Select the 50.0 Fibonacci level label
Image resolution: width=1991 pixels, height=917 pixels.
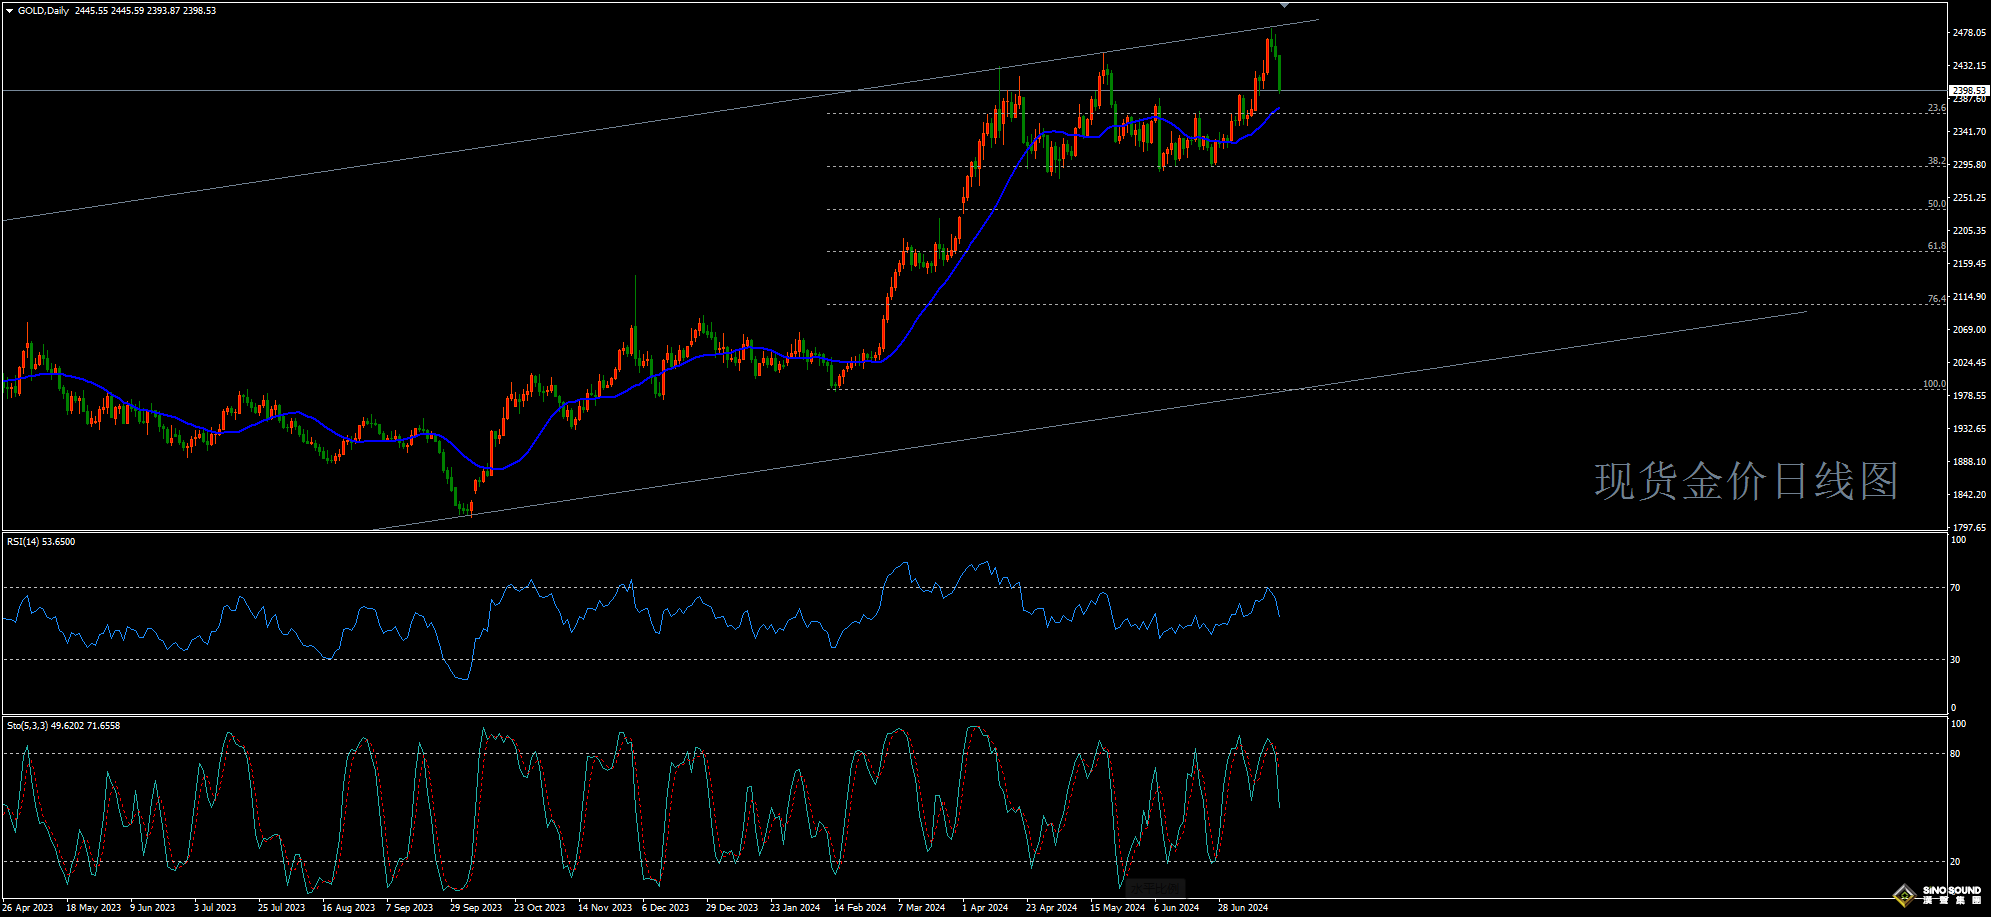pos(1936,204)
